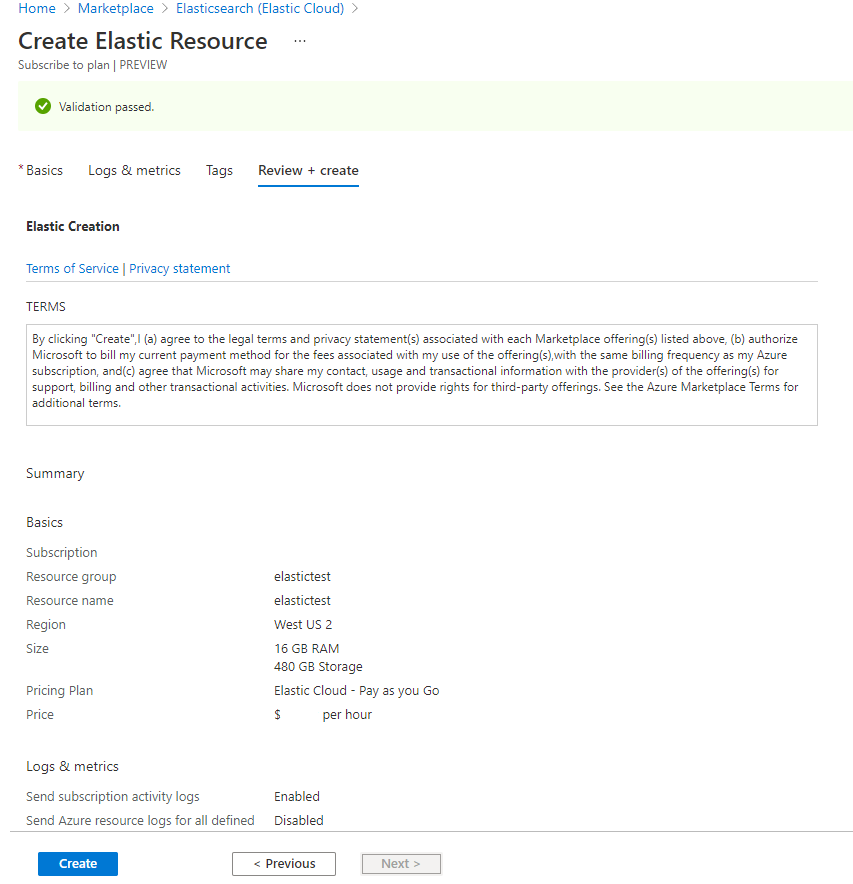Click the 'Pricing Plan' field label
The height and width of the screenshot is (884, 853).
coord(59,691)
